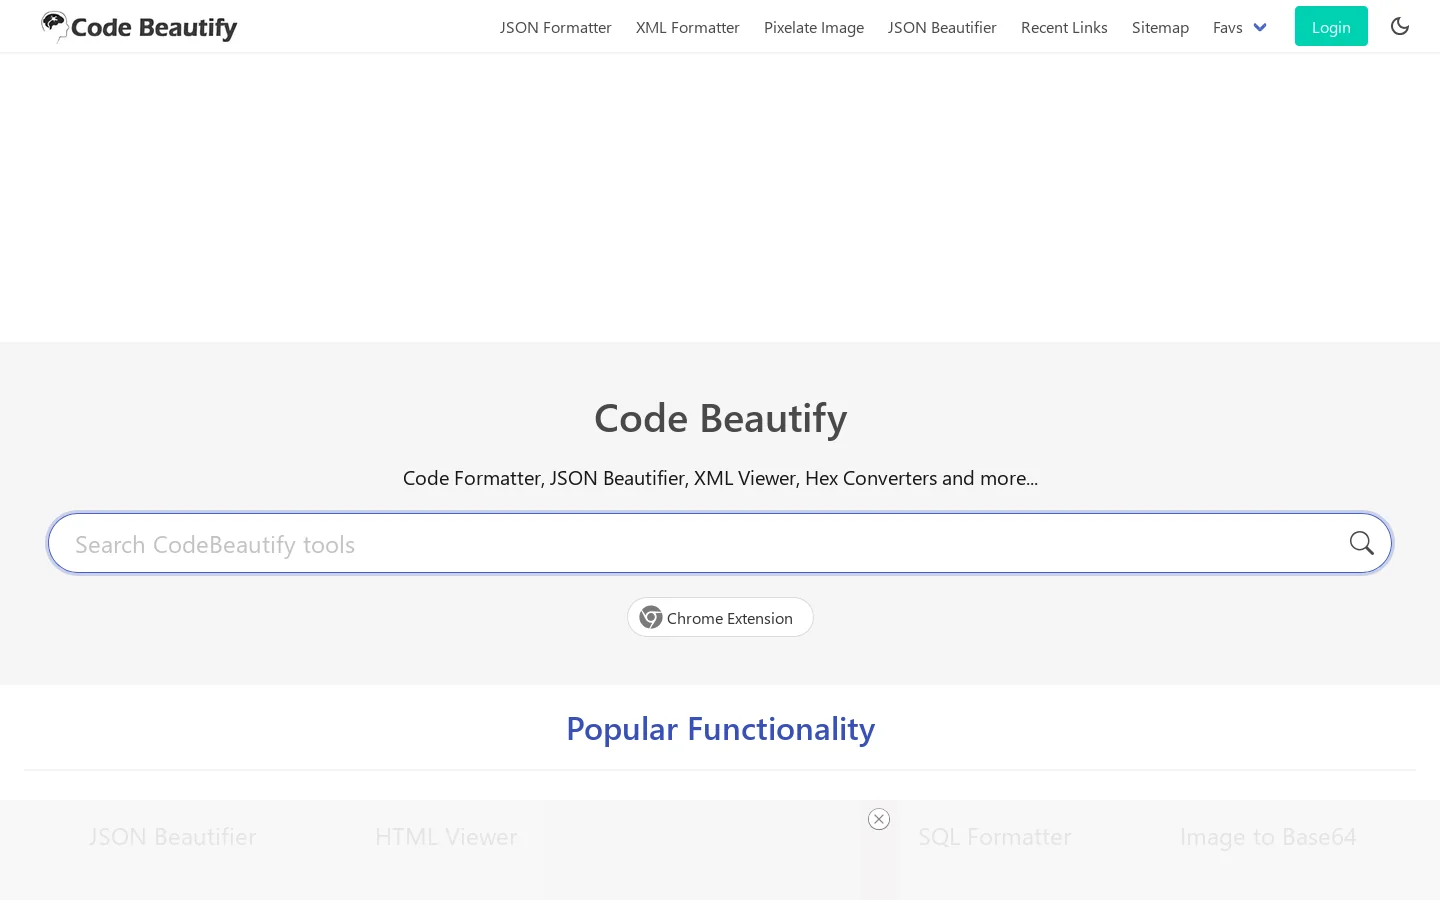Click the magnifying glass search icon
Viewport: 1440px width, 900px height.
[x=1361, y=543]
